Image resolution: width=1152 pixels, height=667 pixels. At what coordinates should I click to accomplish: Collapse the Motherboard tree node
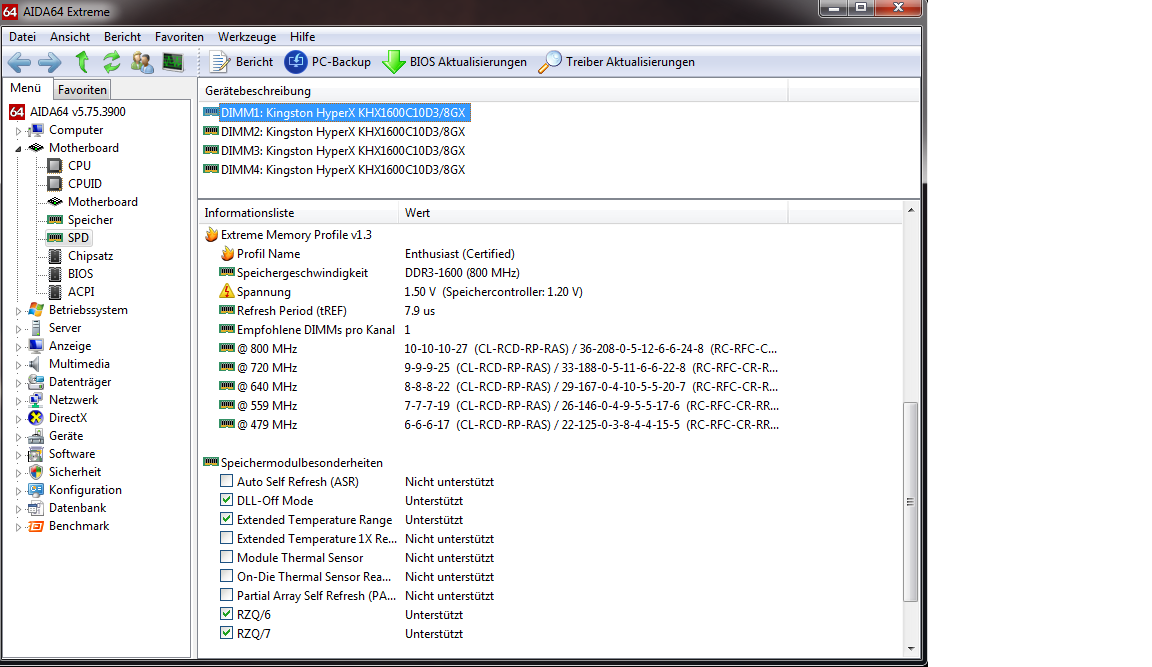coord(18,148)
